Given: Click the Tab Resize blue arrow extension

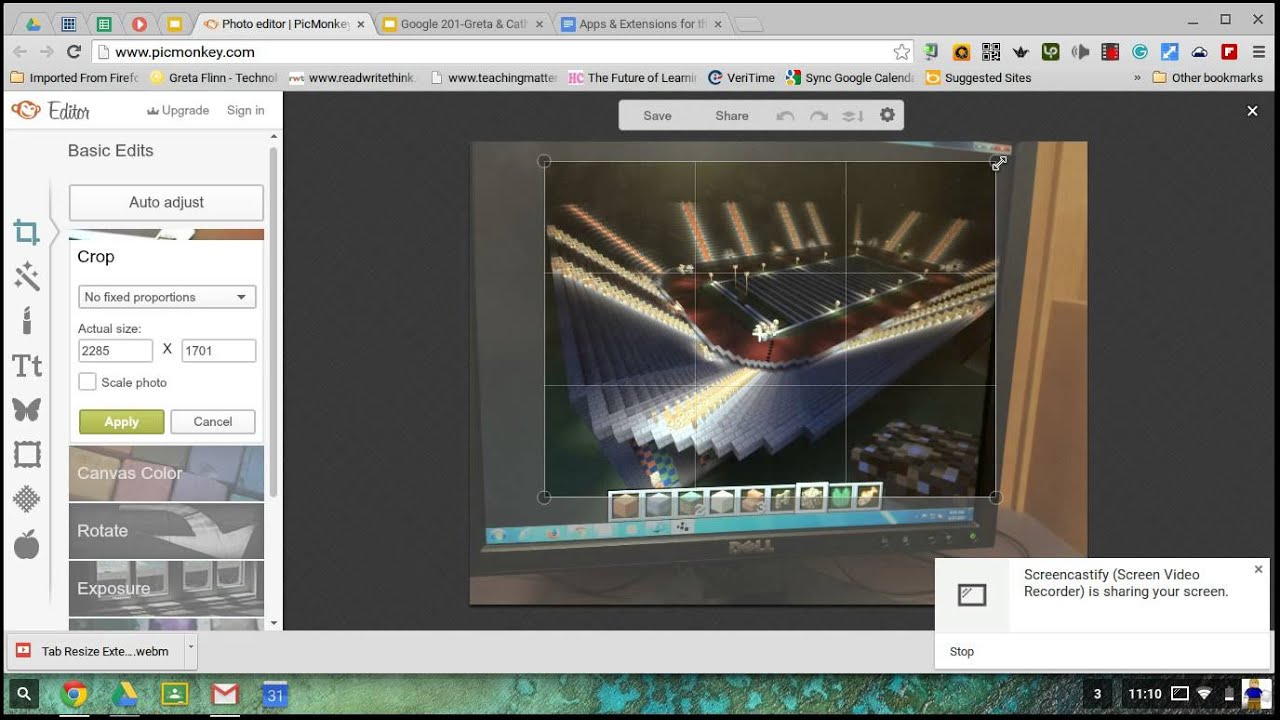Looking at the screenshot, I should 1169,52.
